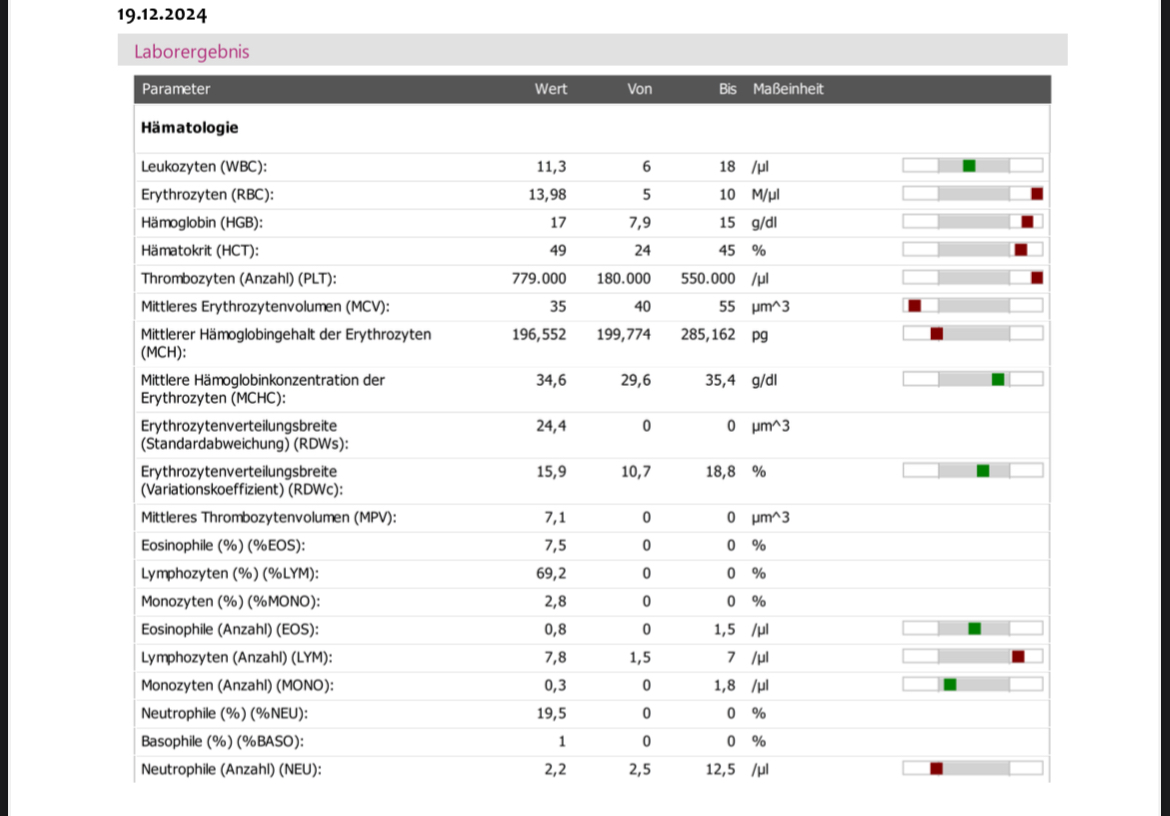Click the RDWc range indicator bar
Viewport: 1170px width, 816px height.
pyautogui.click(x=973, y=471)
